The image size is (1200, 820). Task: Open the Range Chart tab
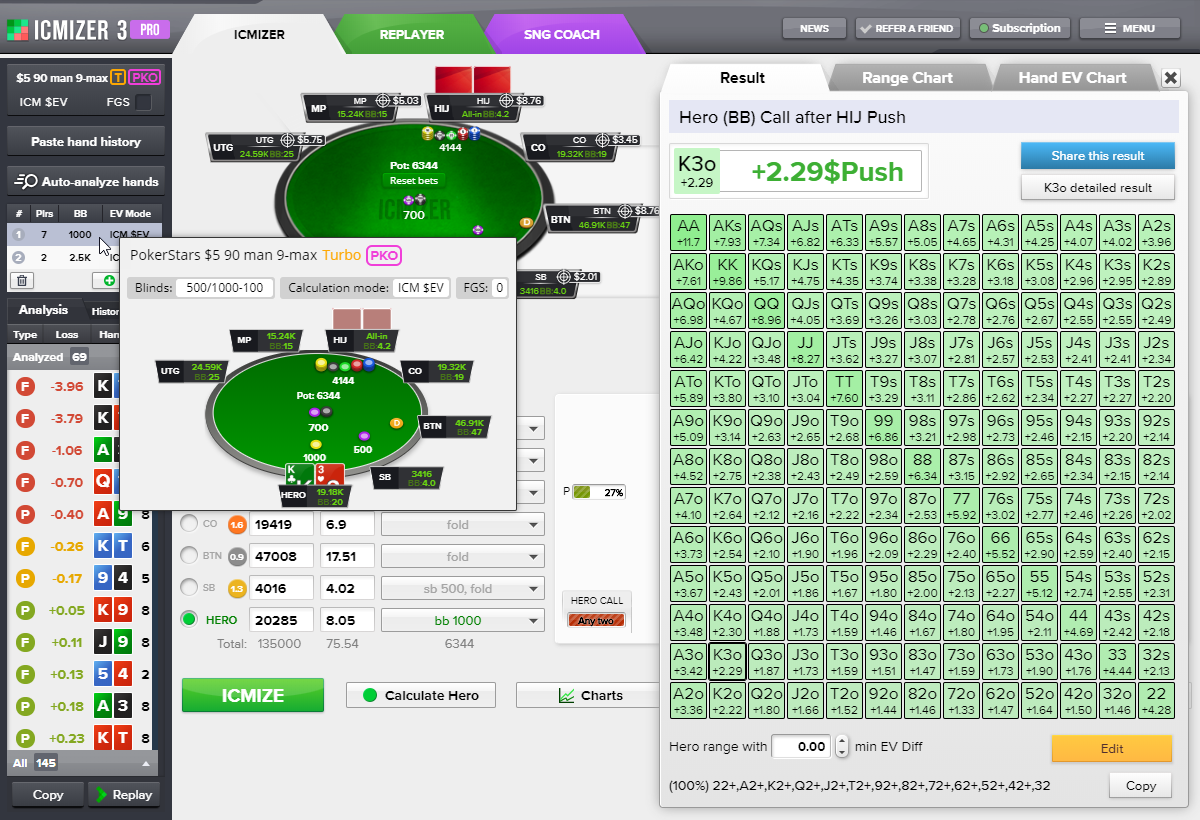tap(907, 78)
